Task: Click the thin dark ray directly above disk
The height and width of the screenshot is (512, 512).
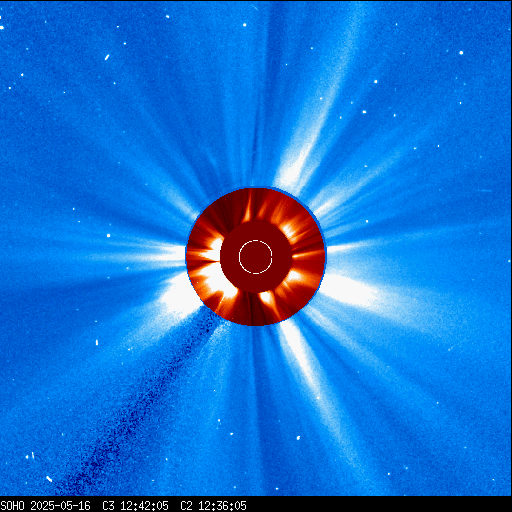Action: pos(255,147)
